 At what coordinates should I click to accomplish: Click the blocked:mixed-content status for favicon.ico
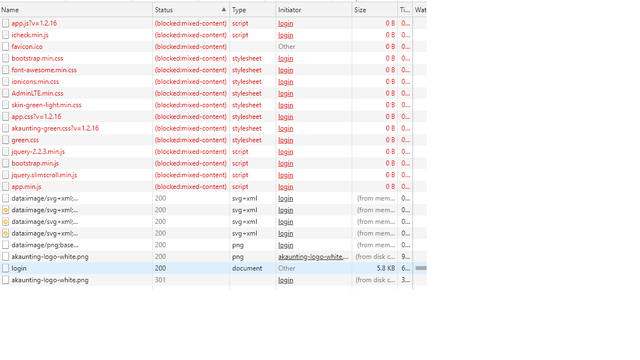[191, 47]
